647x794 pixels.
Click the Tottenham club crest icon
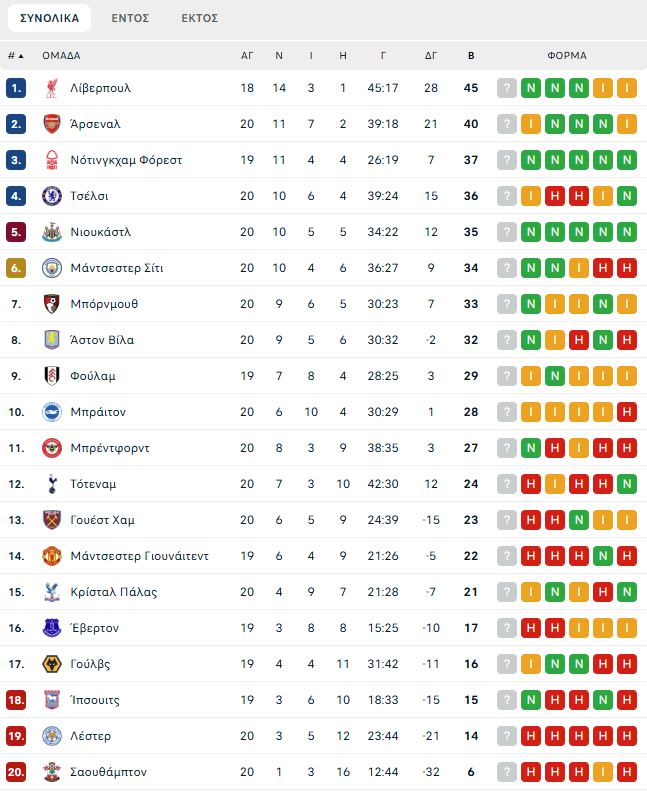click(x=52, y=484)
